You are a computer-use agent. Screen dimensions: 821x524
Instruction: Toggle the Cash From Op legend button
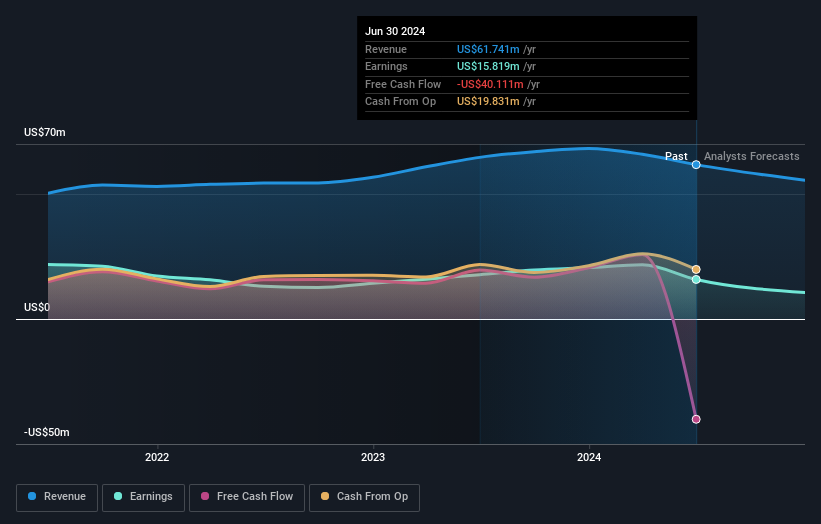[364, 497]
